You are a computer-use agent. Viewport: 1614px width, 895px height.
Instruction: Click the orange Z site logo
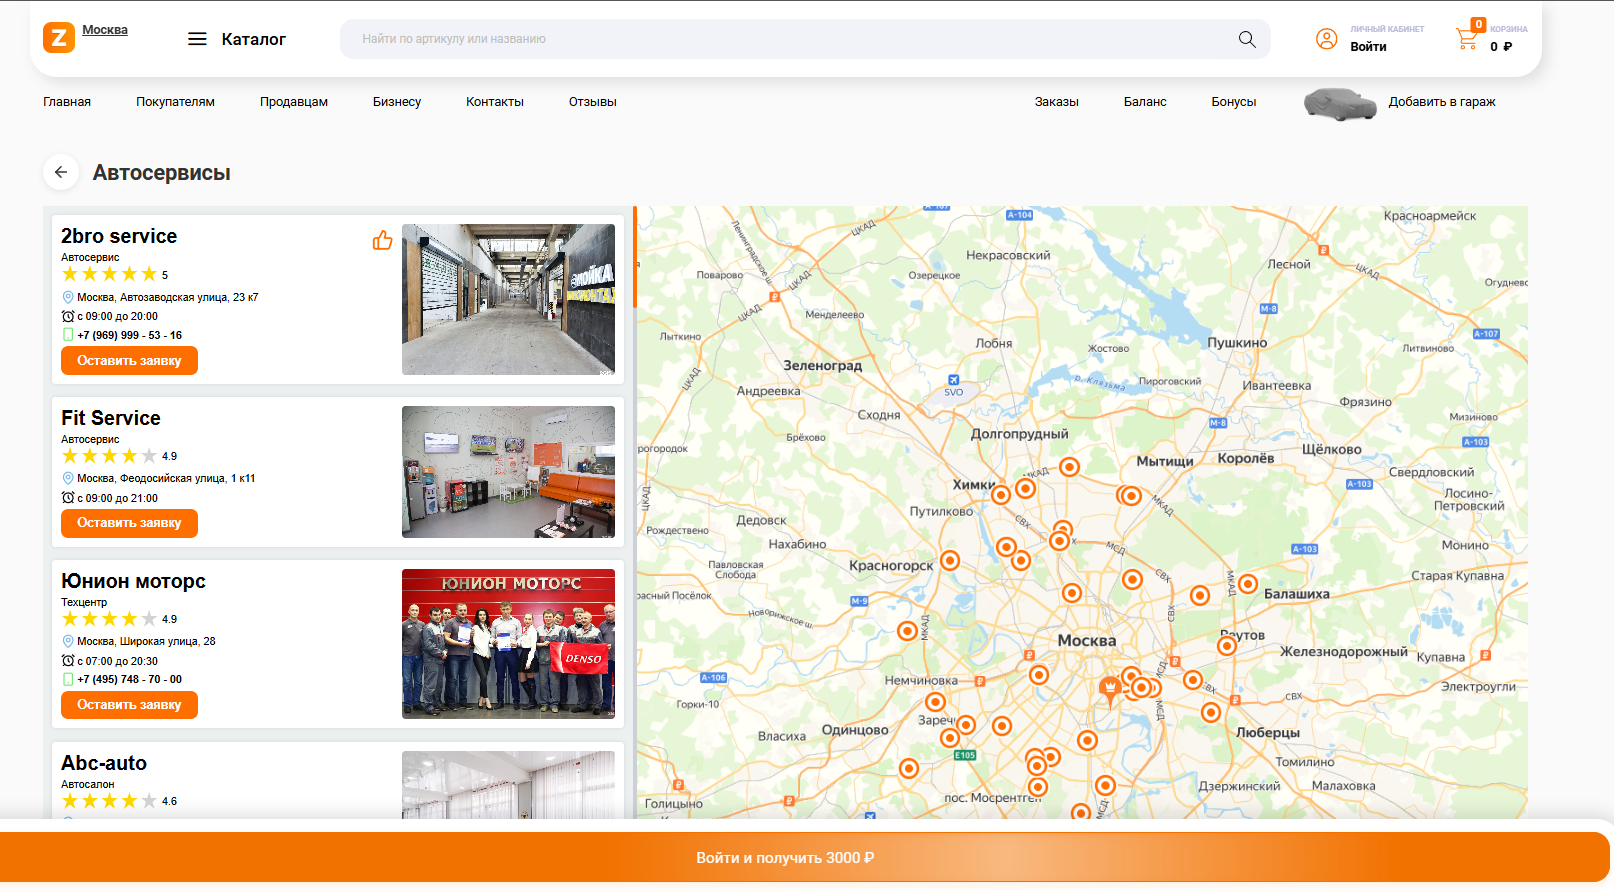click(x=59, y=38)
